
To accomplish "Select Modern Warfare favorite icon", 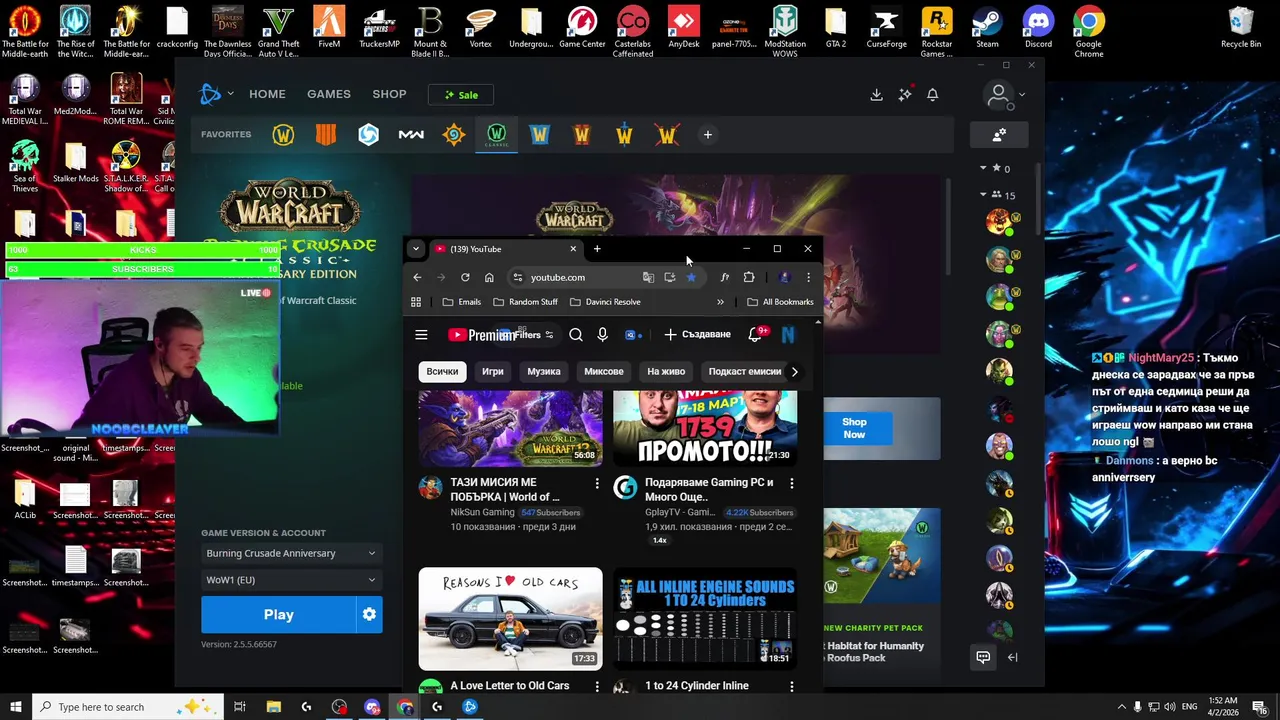I will pos(411,135).
